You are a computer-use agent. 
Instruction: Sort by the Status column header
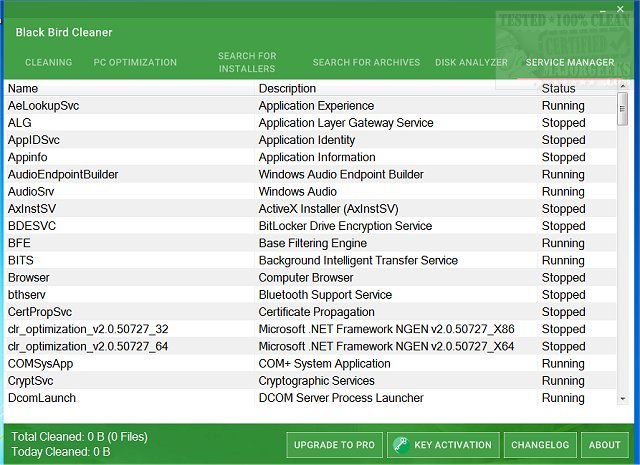coord(558,88)
